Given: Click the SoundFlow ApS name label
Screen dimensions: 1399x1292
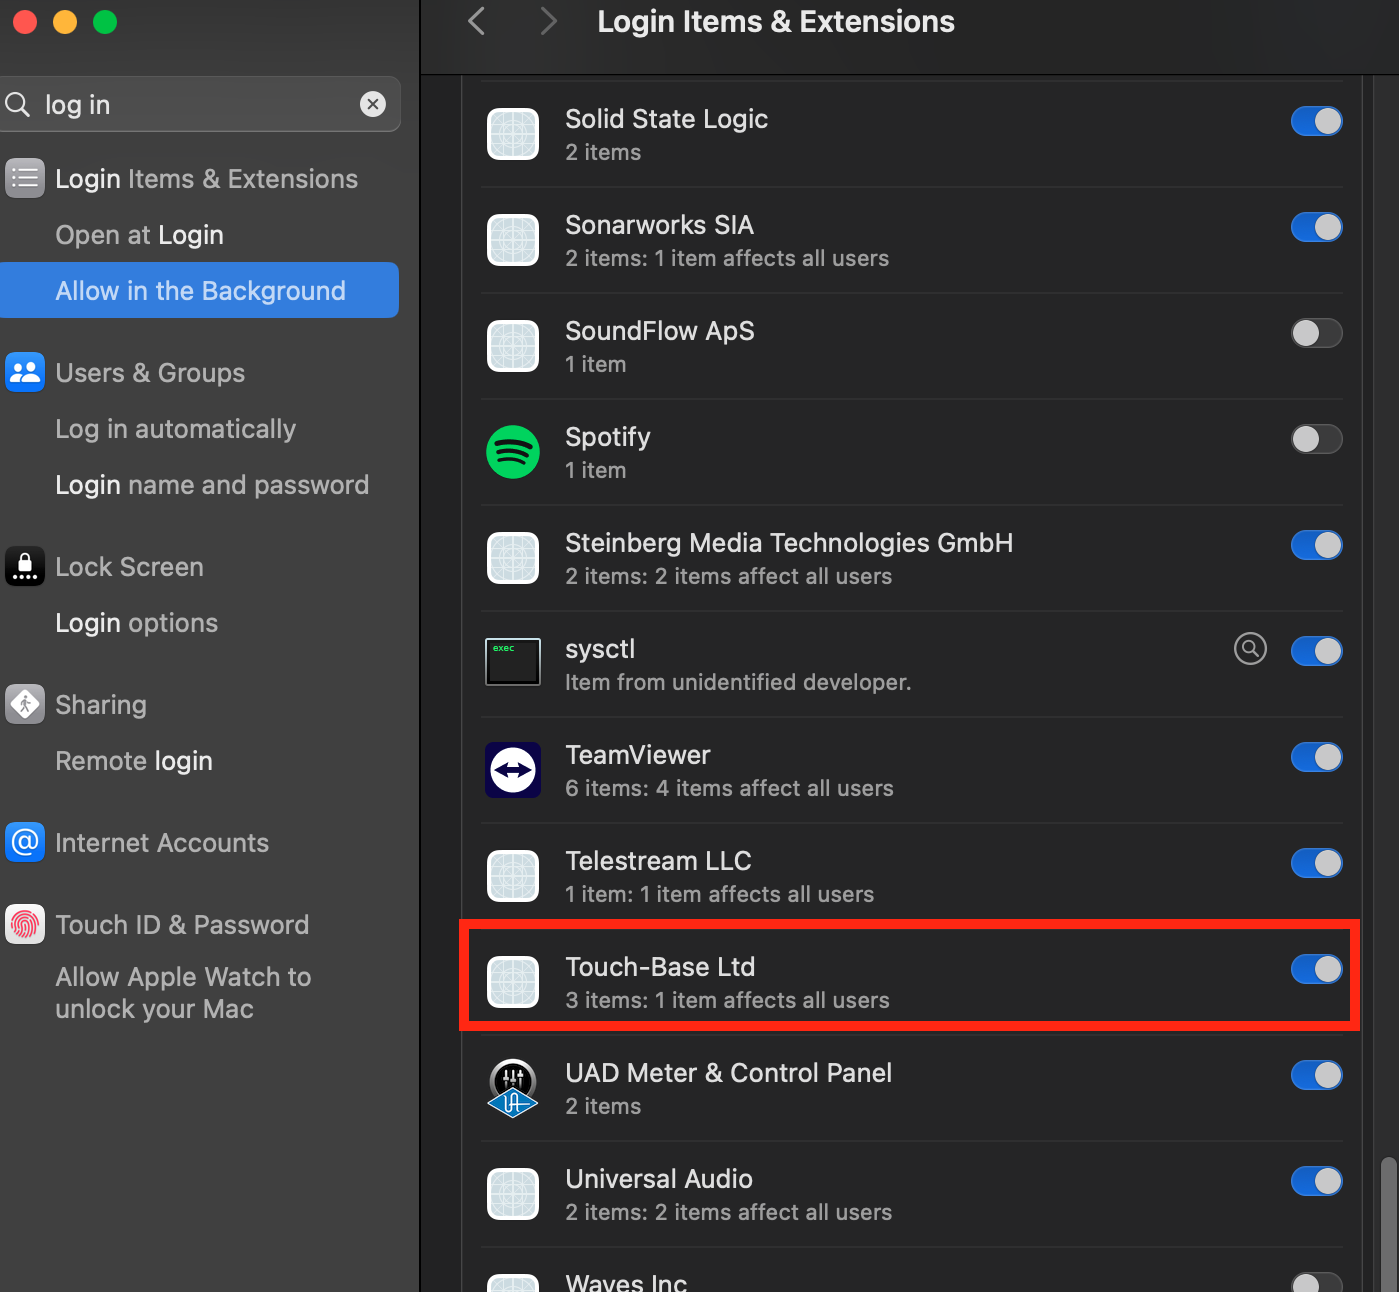Looking at the screenshot, I should [660, 331].
